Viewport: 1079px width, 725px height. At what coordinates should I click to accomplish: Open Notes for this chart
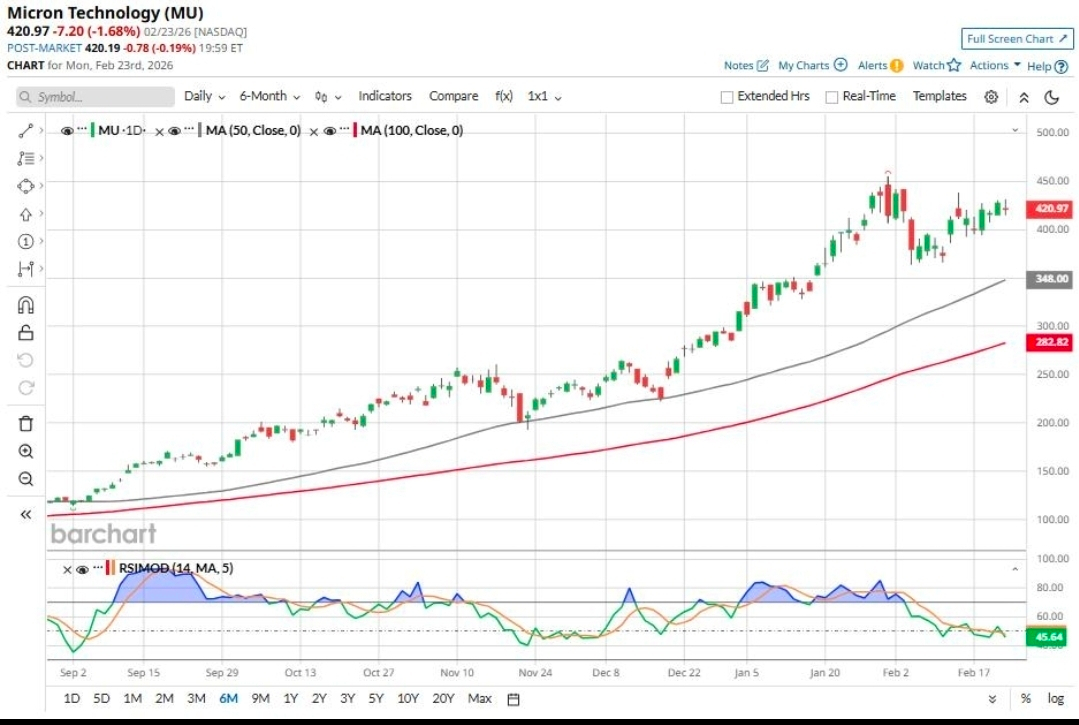tap(746, 65)
